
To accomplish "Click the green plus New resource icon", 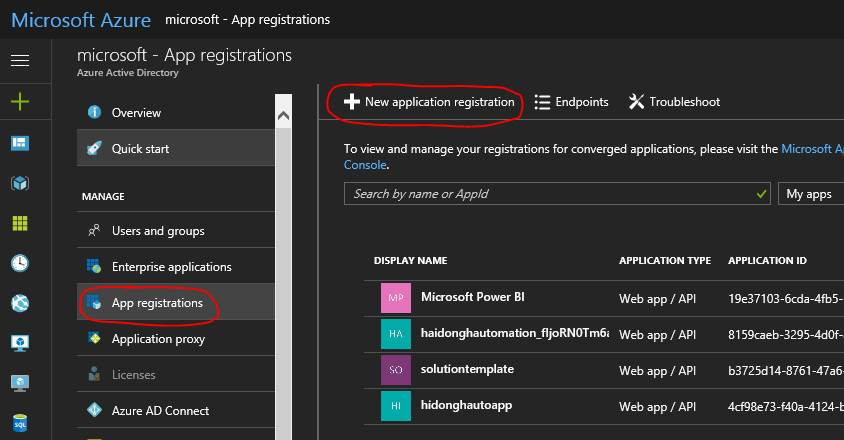I will [20, 101].
